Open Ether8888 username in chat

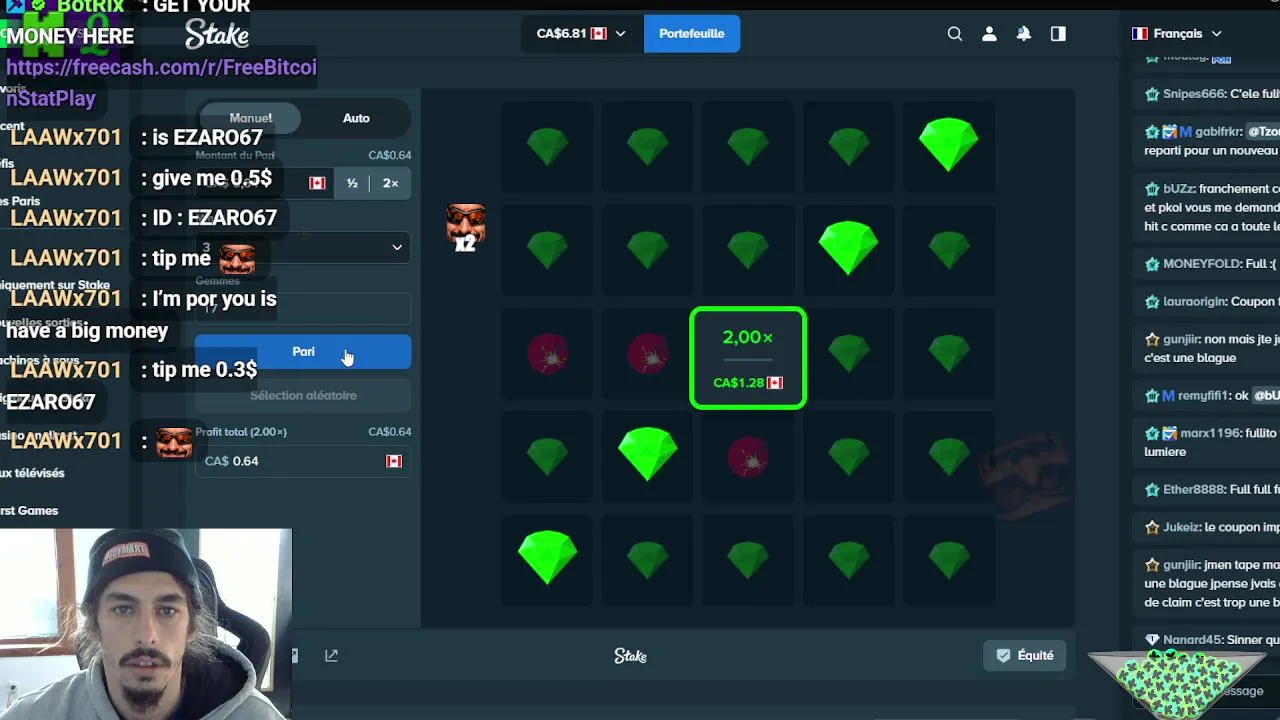pos(1194,490)
